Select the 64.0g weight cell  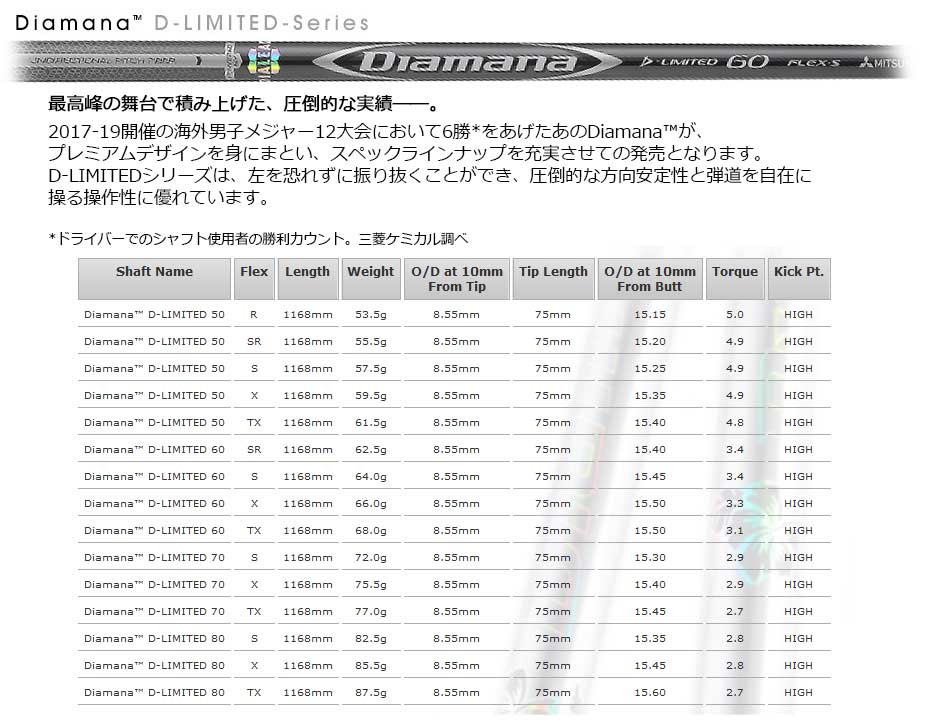[370, 477]
